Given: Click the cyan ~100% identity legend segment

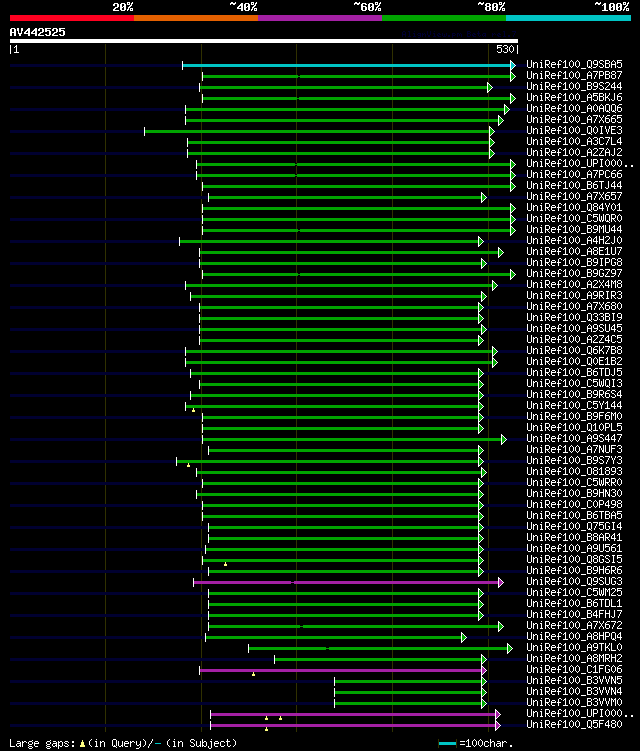Looking at the screenshot, I should (569, 18).
